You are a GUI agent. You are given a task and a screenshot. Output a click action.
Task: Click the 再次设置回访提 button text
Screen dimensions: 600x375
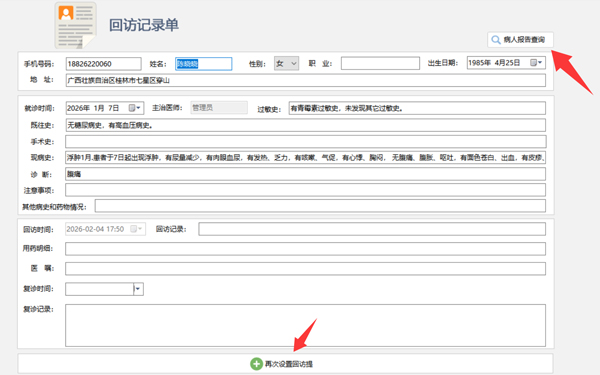coord(289,364)
